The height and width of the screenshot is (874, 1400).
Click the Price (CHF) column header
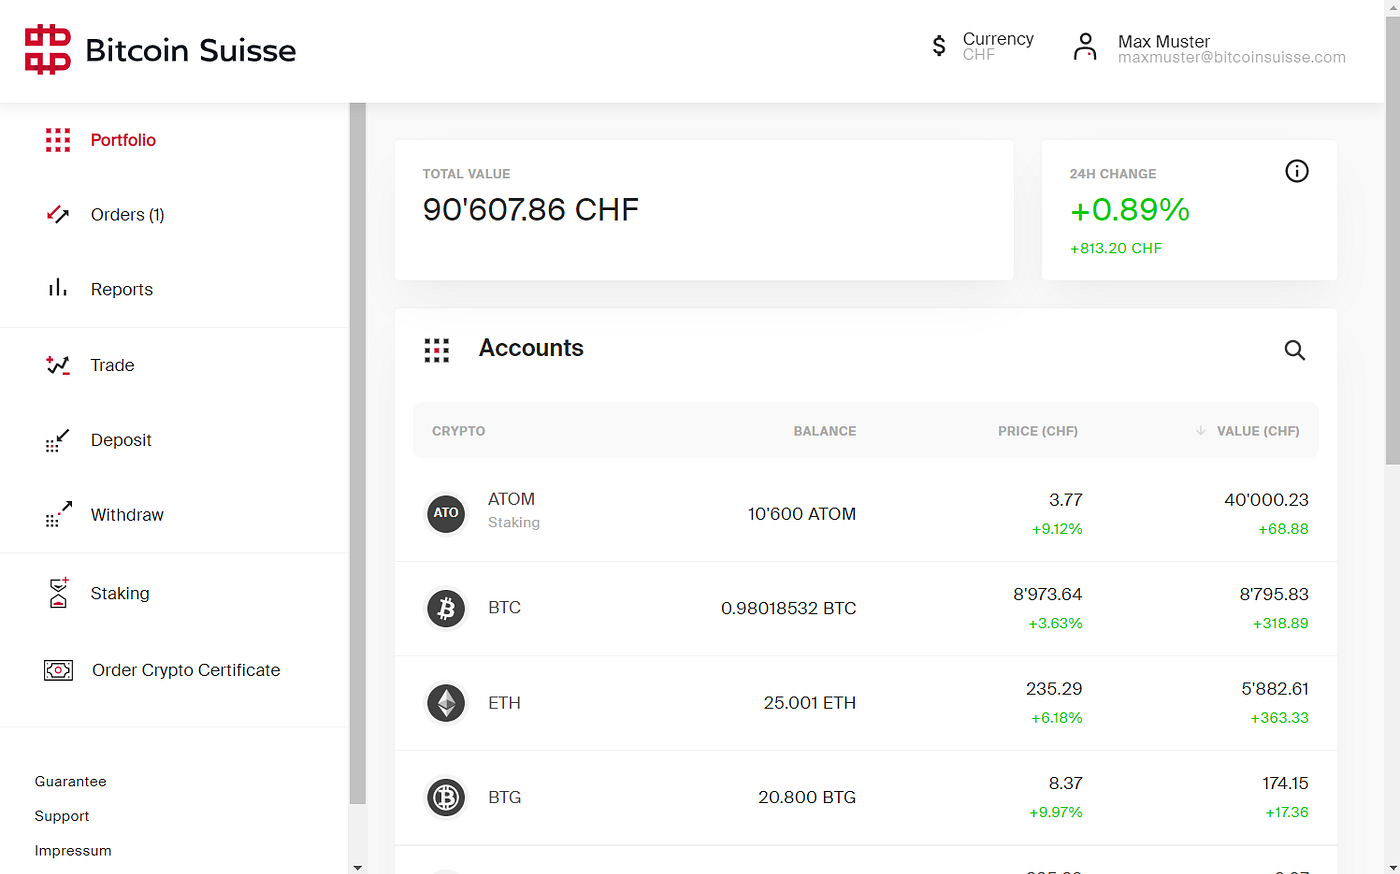[x=1038, y=431]
